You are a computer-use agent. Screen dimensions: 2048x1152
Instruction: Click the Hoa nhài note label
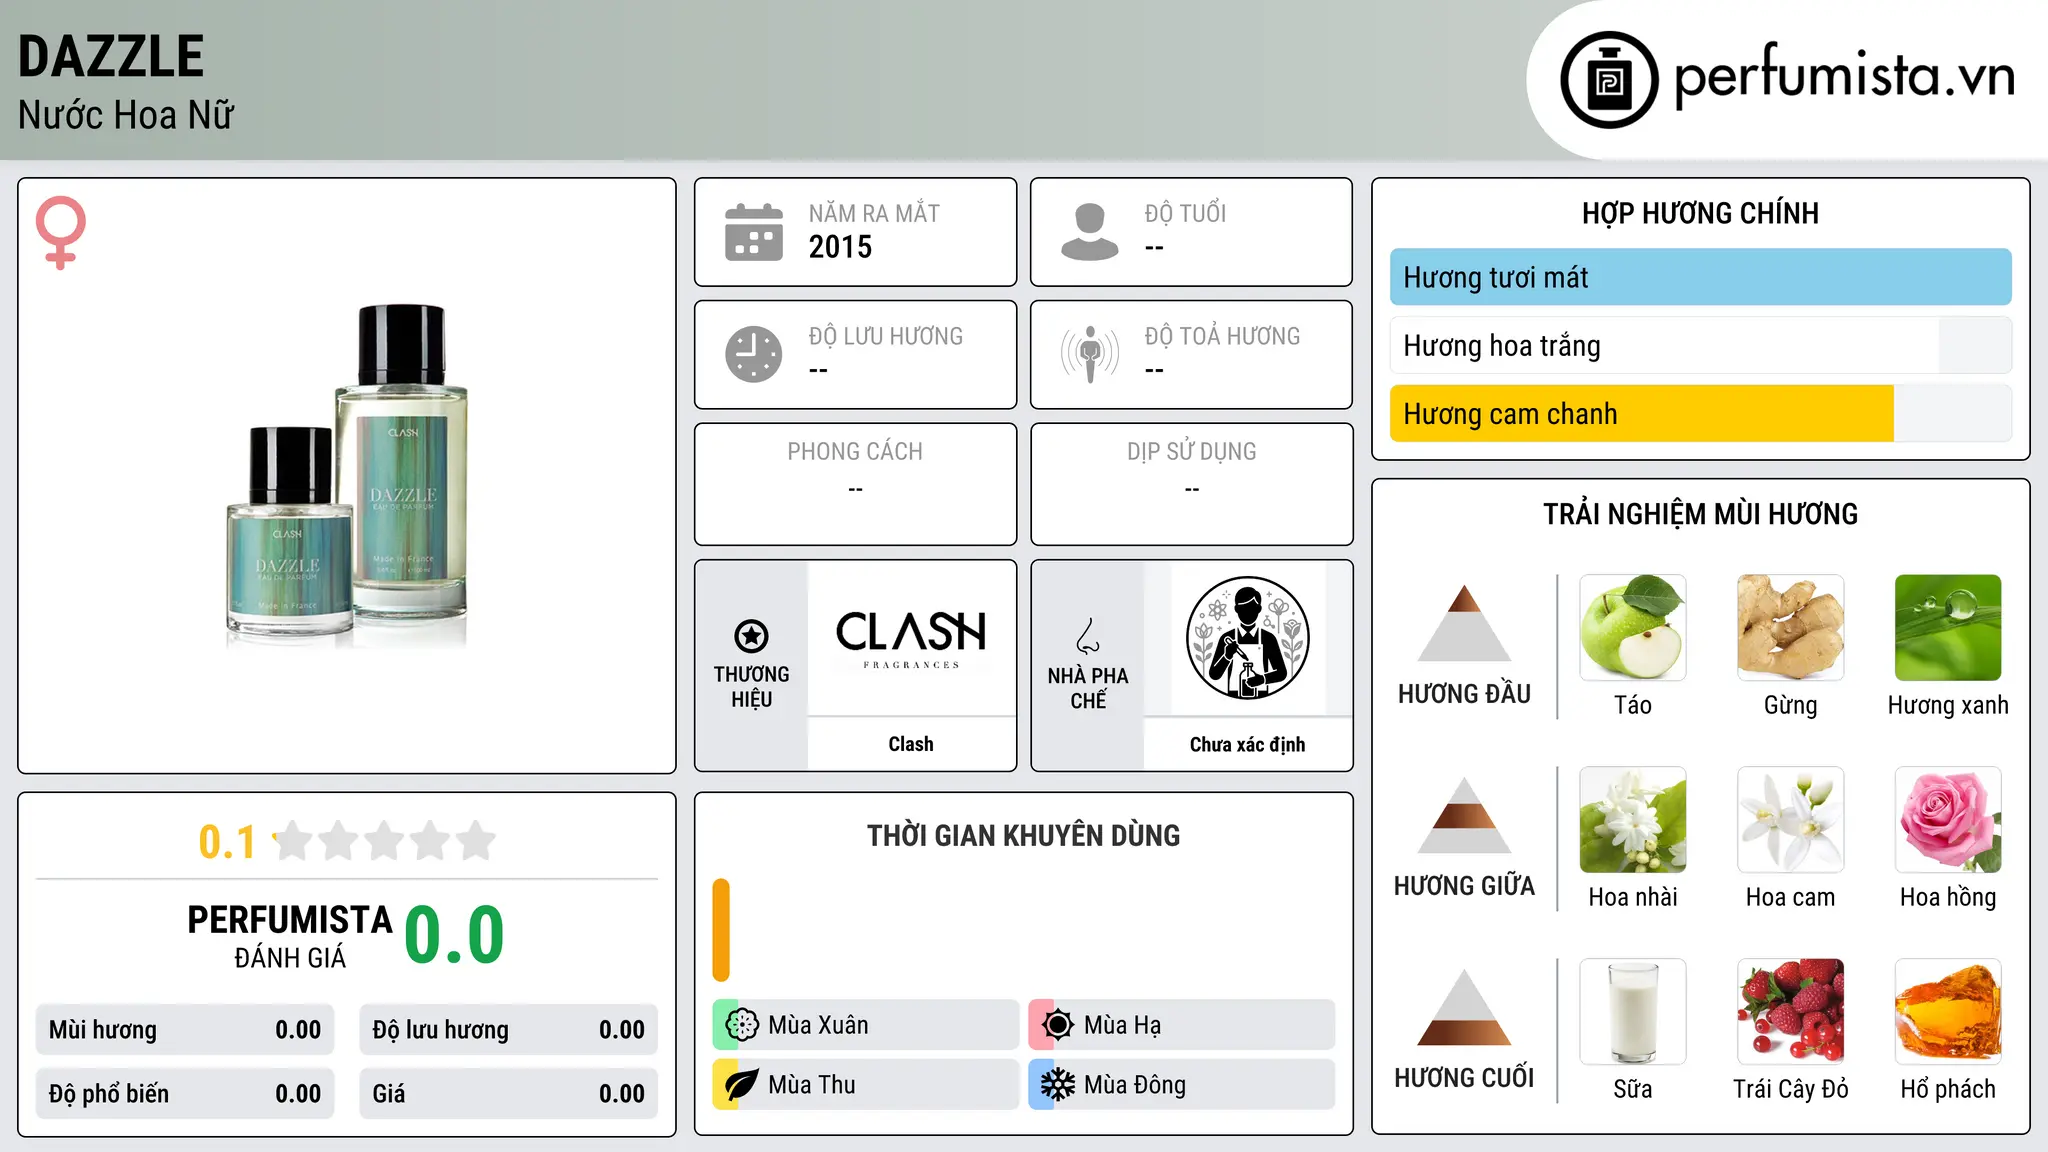1633,897
